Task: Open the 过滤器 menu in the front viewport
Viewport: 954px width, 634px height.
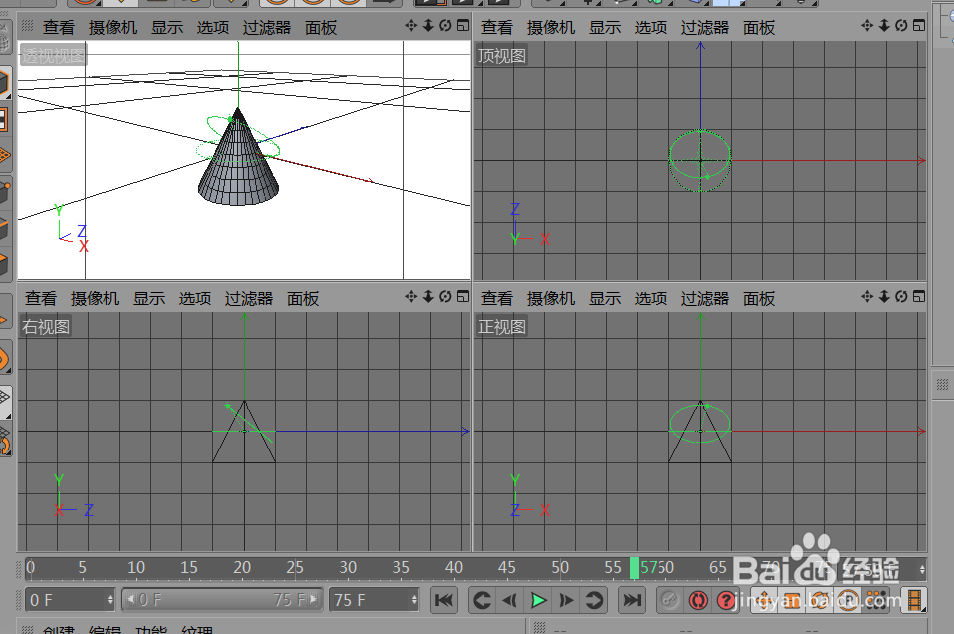Action: click(703, 298)
